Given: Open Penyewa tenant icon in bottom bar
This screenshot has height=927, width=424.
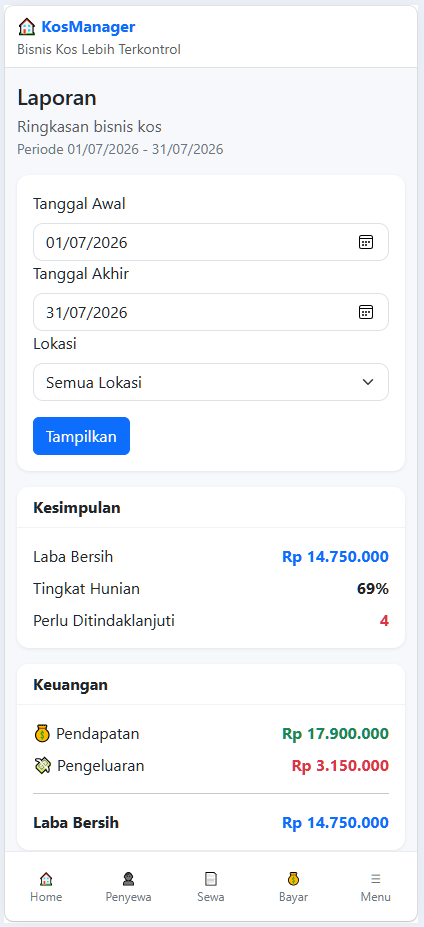Looking at the screenshot, I should coord(128,879).
